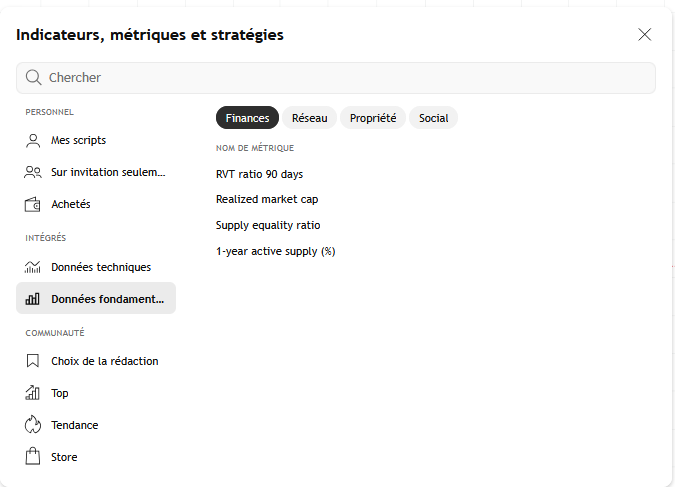Click the person icon beside Mes scripts
This screenshot has height=487, width=675.
pos(33,140)
